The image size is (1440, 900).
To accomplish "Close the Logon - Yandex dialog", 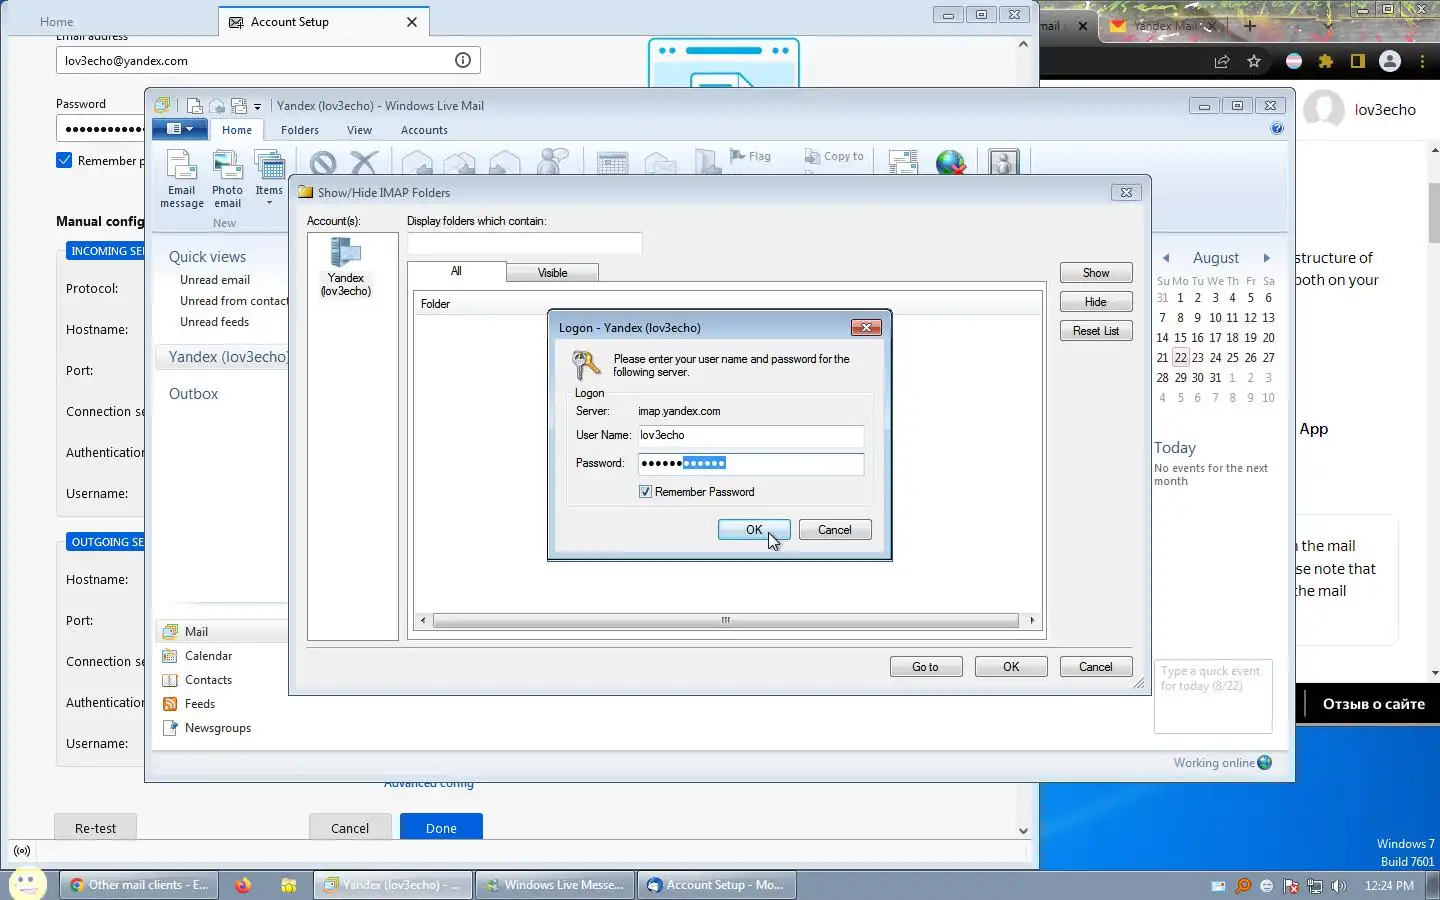I will (866, 327).
